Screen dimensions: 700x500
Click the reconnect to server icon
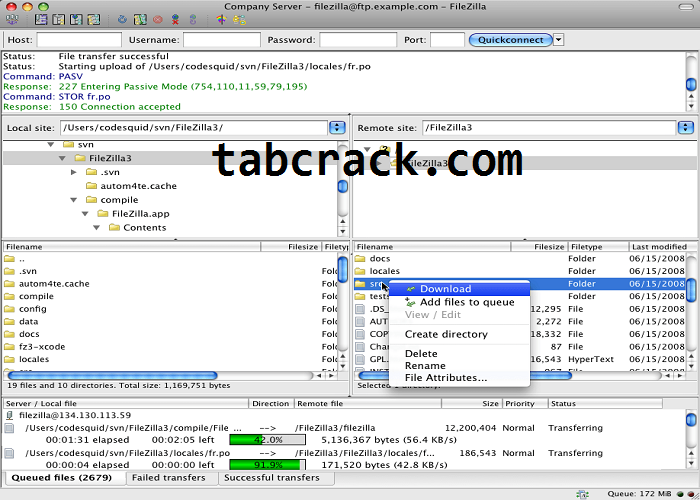pyautogui.click(x=193, y=20)
